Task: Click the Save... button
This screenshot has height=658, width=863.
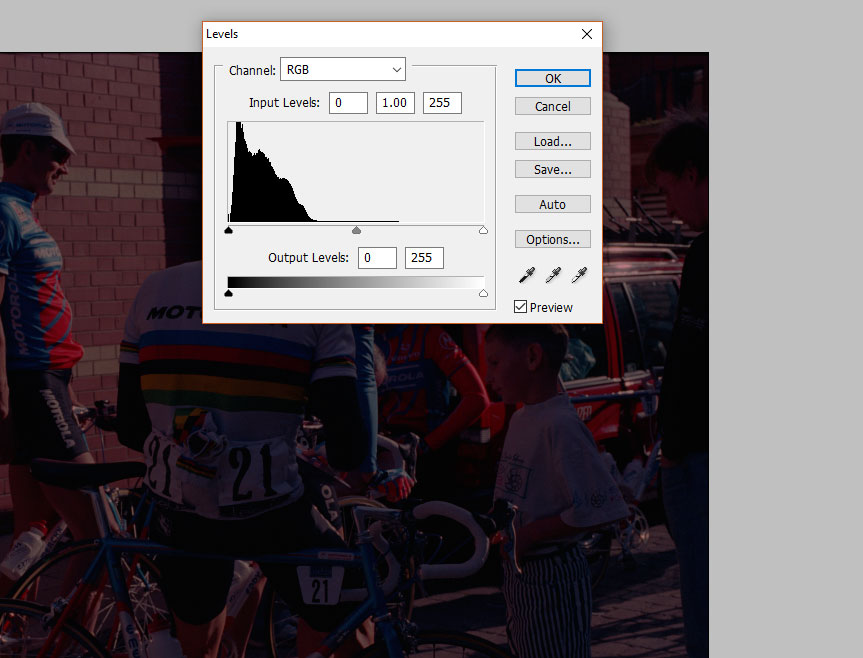Action: (553, 169)
